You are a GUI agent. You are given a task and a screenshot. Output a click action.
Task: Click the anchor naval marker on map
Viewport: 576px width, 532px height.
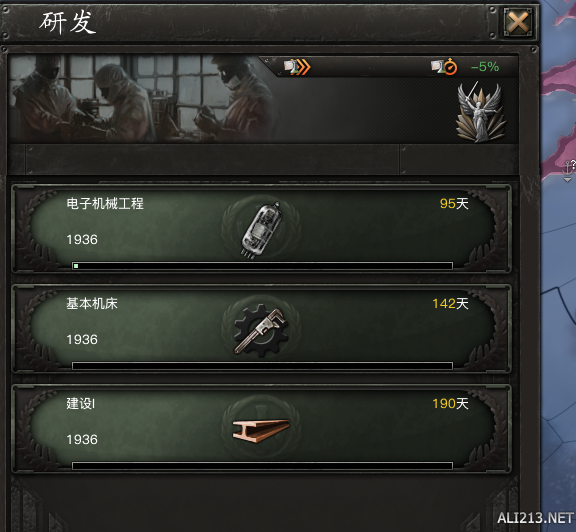coord(568,171)
